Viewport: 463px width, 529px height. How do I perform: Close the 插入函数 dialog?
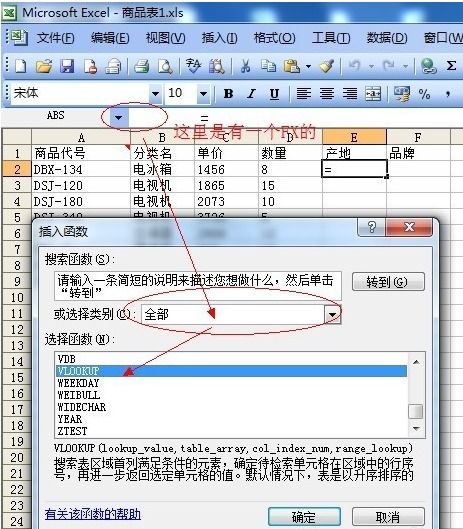point(409,227)
